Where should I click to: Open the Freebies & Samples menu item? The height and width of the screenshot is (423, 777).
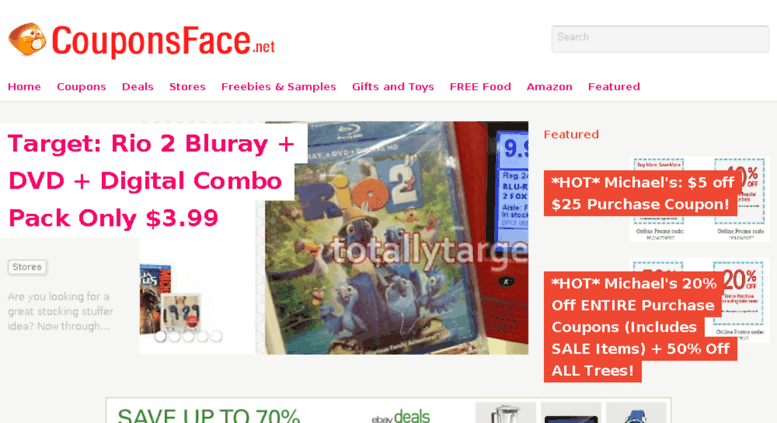pos(278,87)
